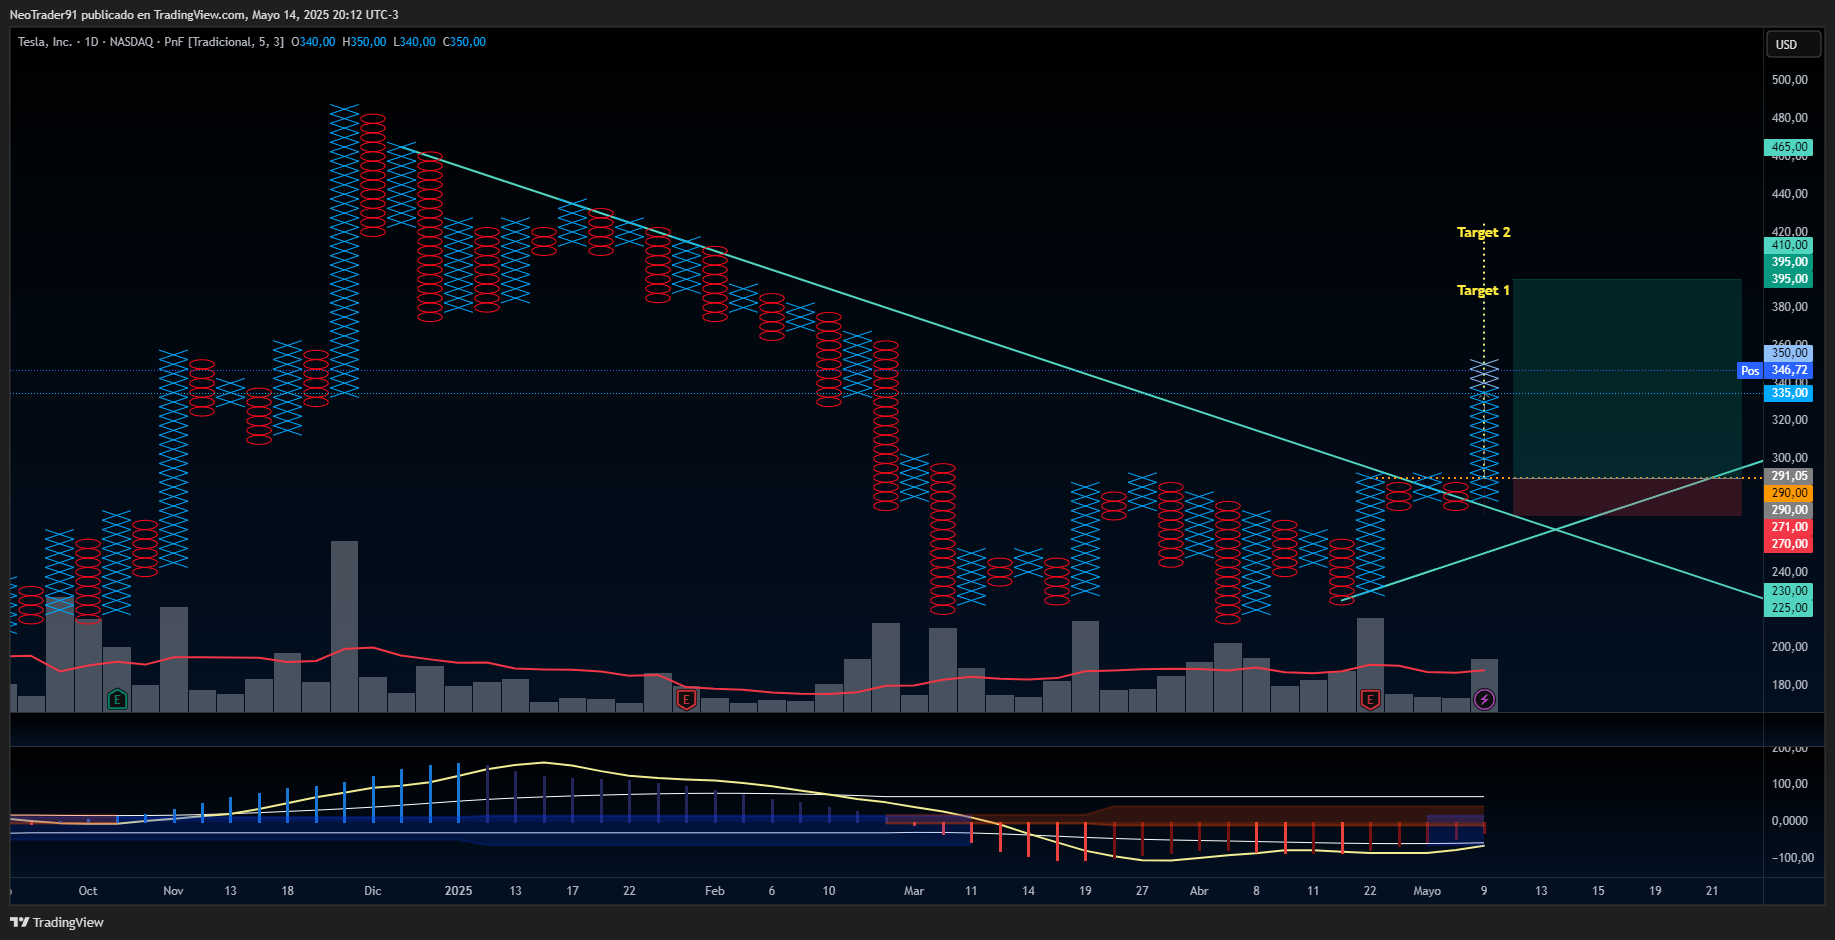
Task: Open the USD currency selector
Action: pos(1794,44)
